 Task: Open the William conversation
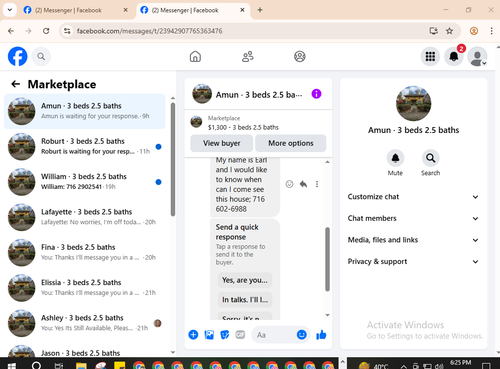[x=85, y=182]
